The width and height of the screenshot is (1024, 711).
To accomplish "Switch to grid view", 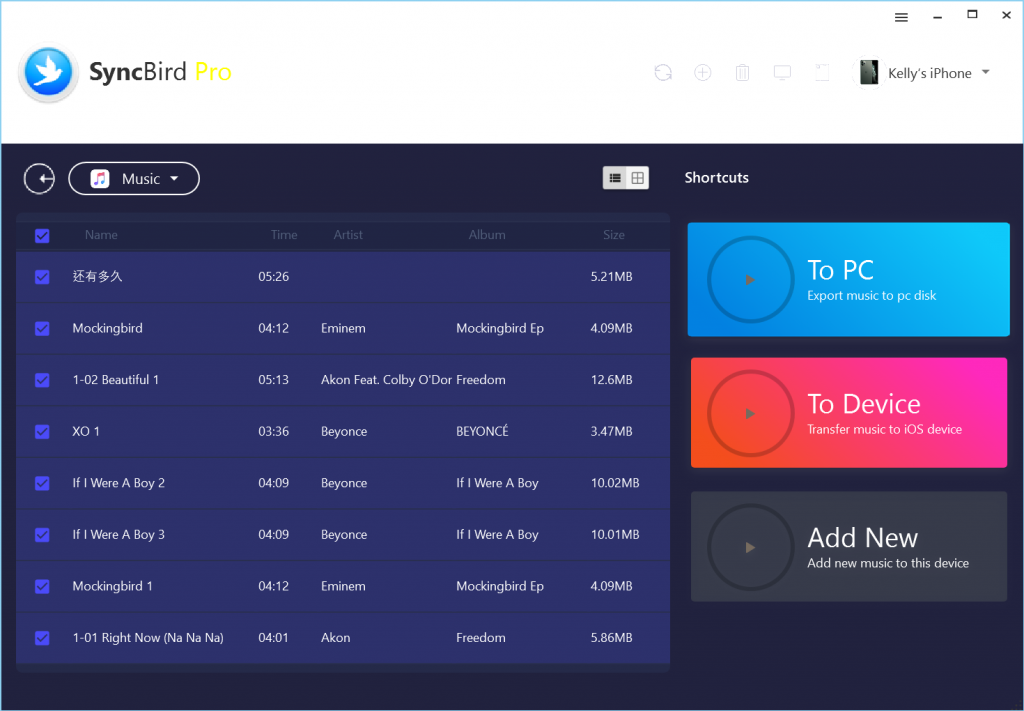I will [637, 178].
